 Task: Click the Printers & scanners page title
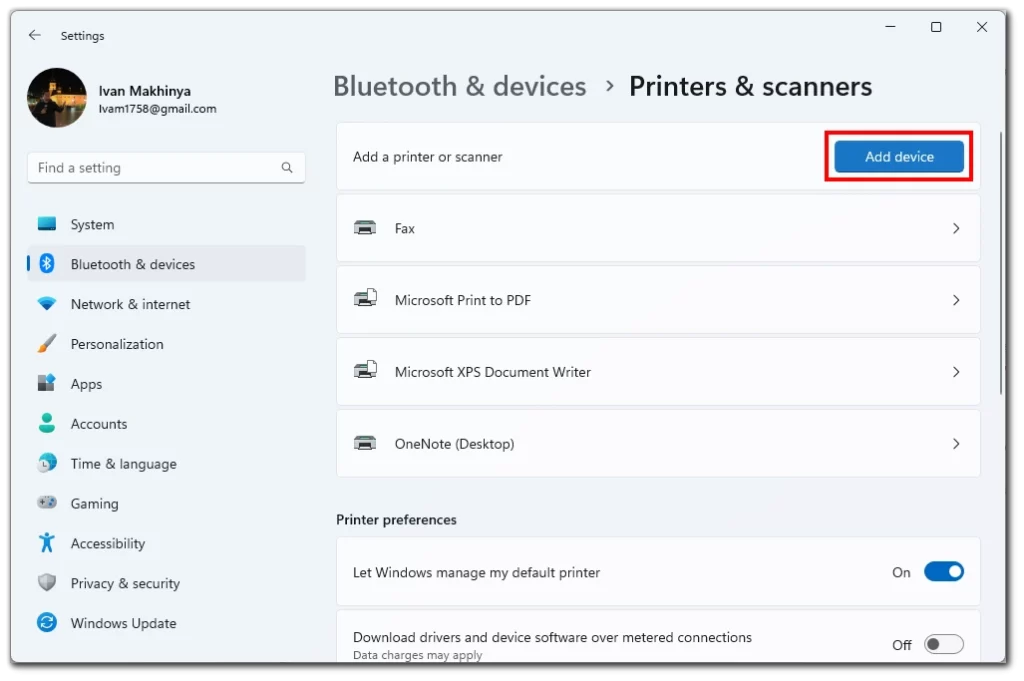coord(750,86)
